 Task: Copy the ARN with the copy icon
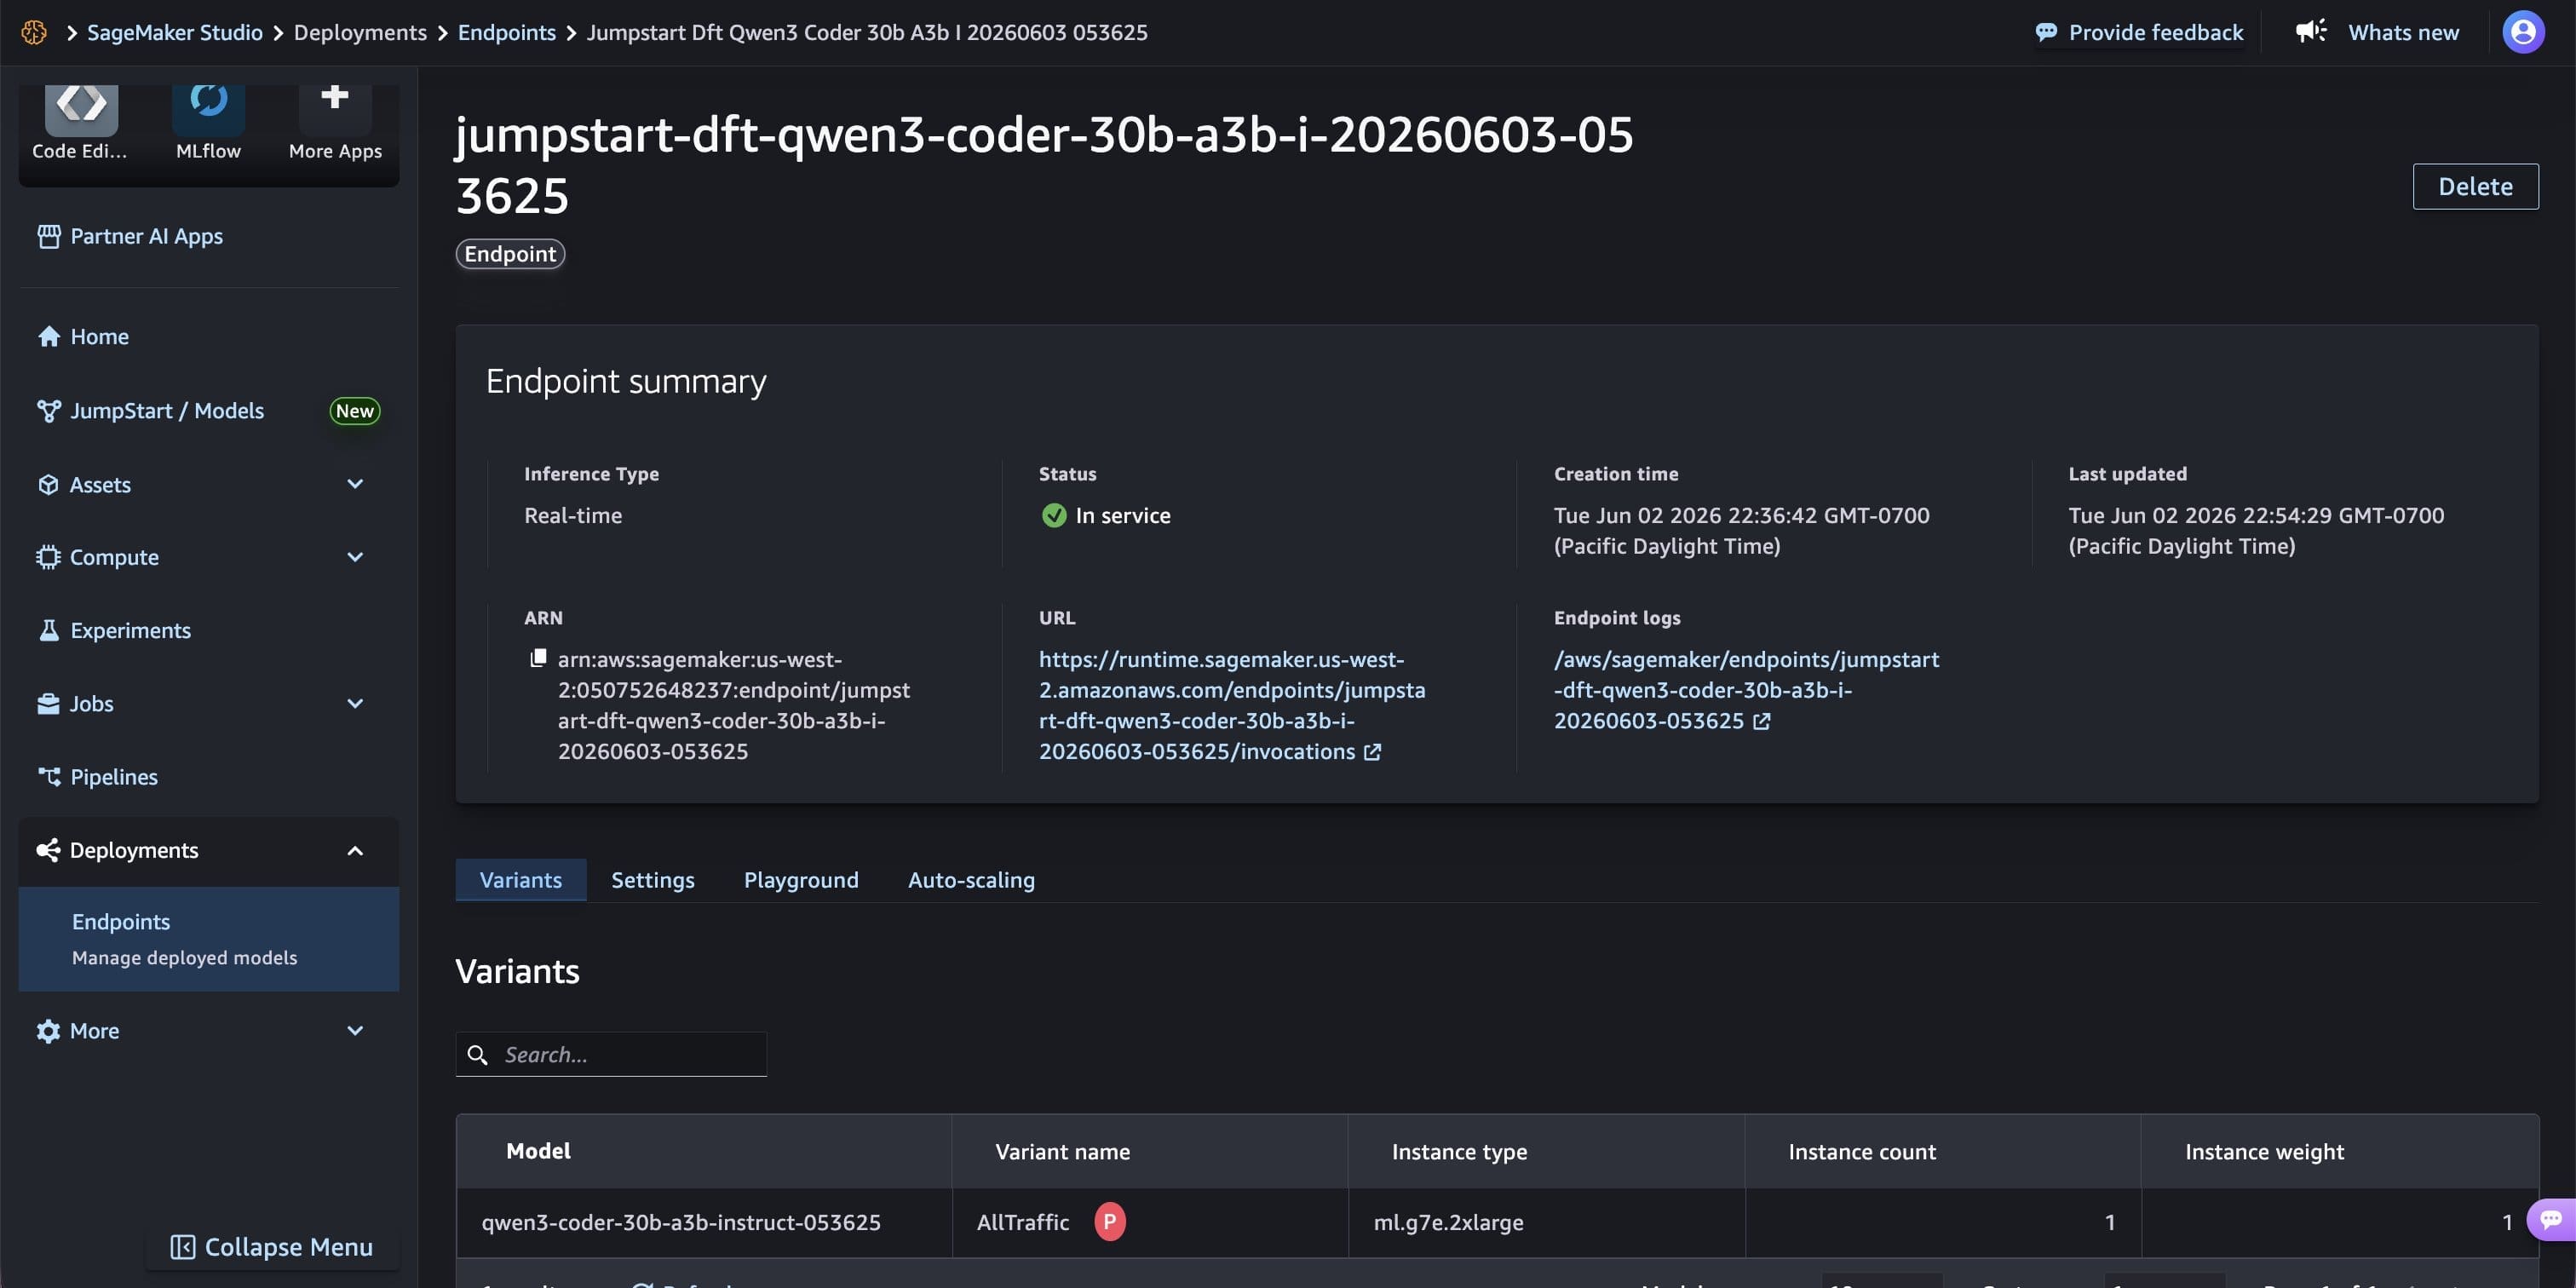(x=538, y=658)
